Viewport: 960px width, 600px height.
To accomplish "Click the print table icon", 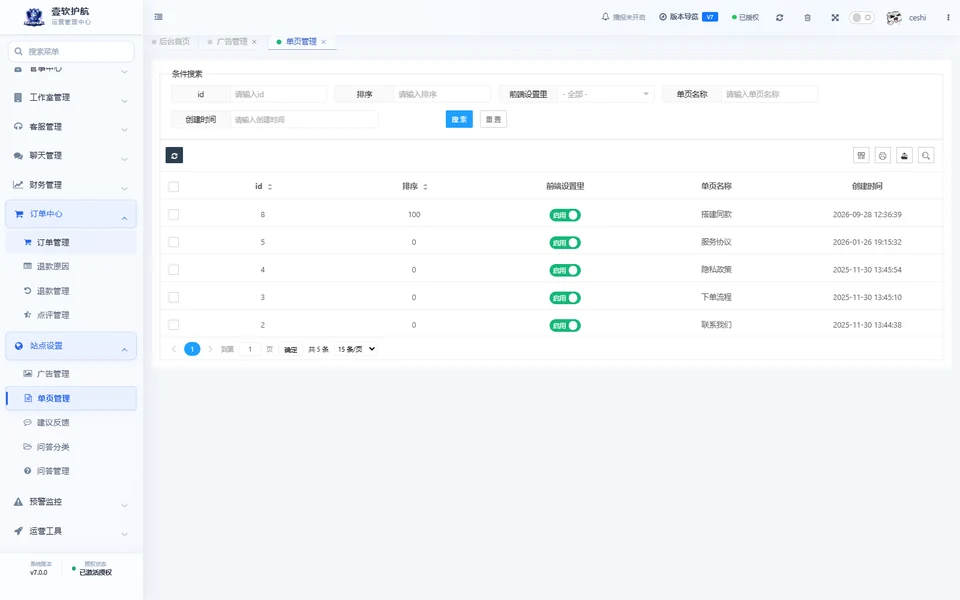I will click(883, 156).
